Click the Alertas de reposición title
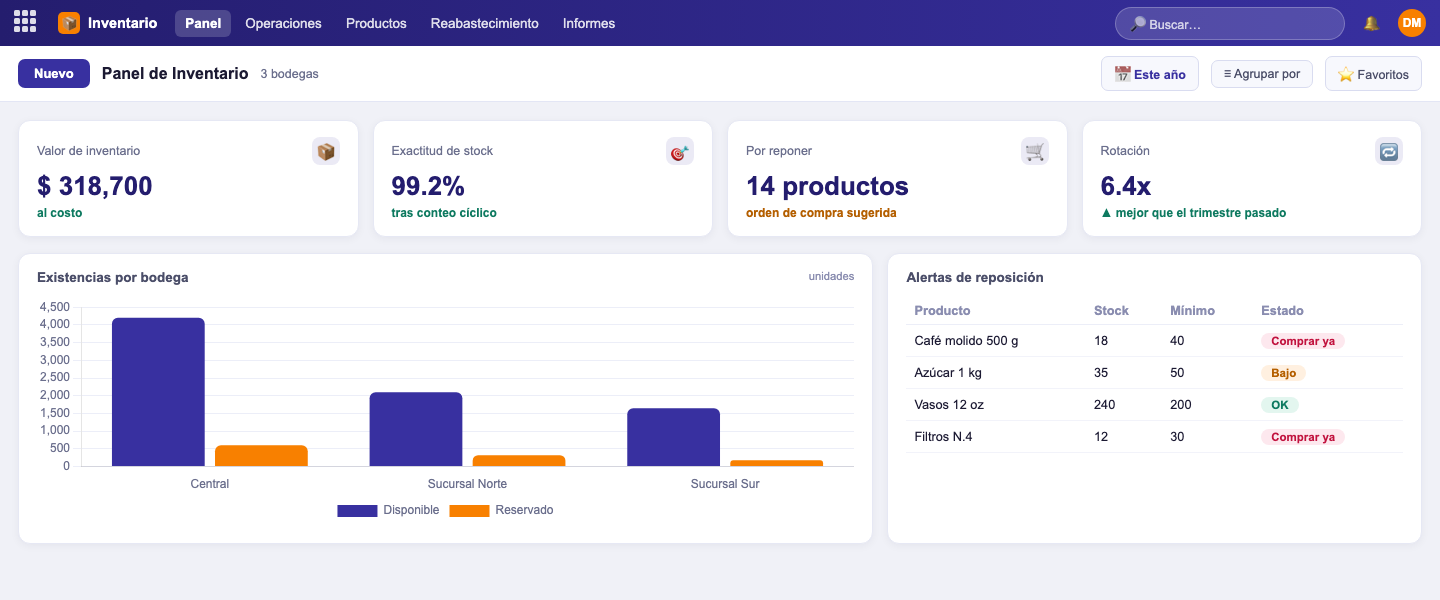Screen dimensions: 1440x600 pos(975,278)
